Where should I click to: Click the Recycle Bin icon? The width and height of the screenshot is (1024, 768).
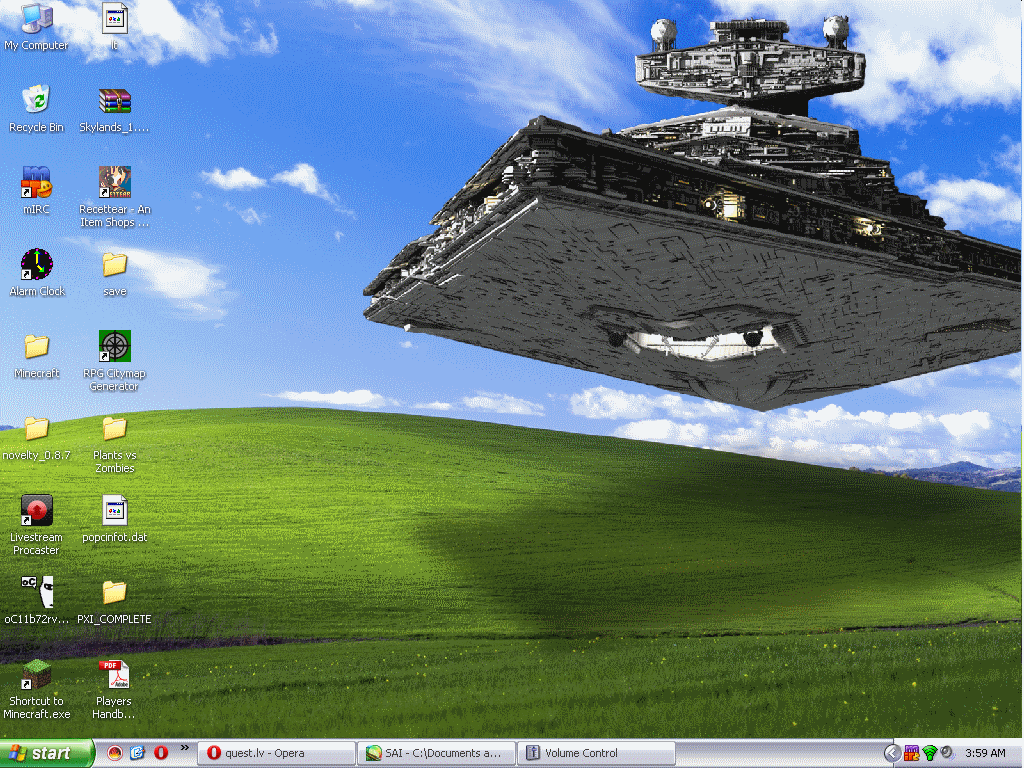click(x=36, y=100)
